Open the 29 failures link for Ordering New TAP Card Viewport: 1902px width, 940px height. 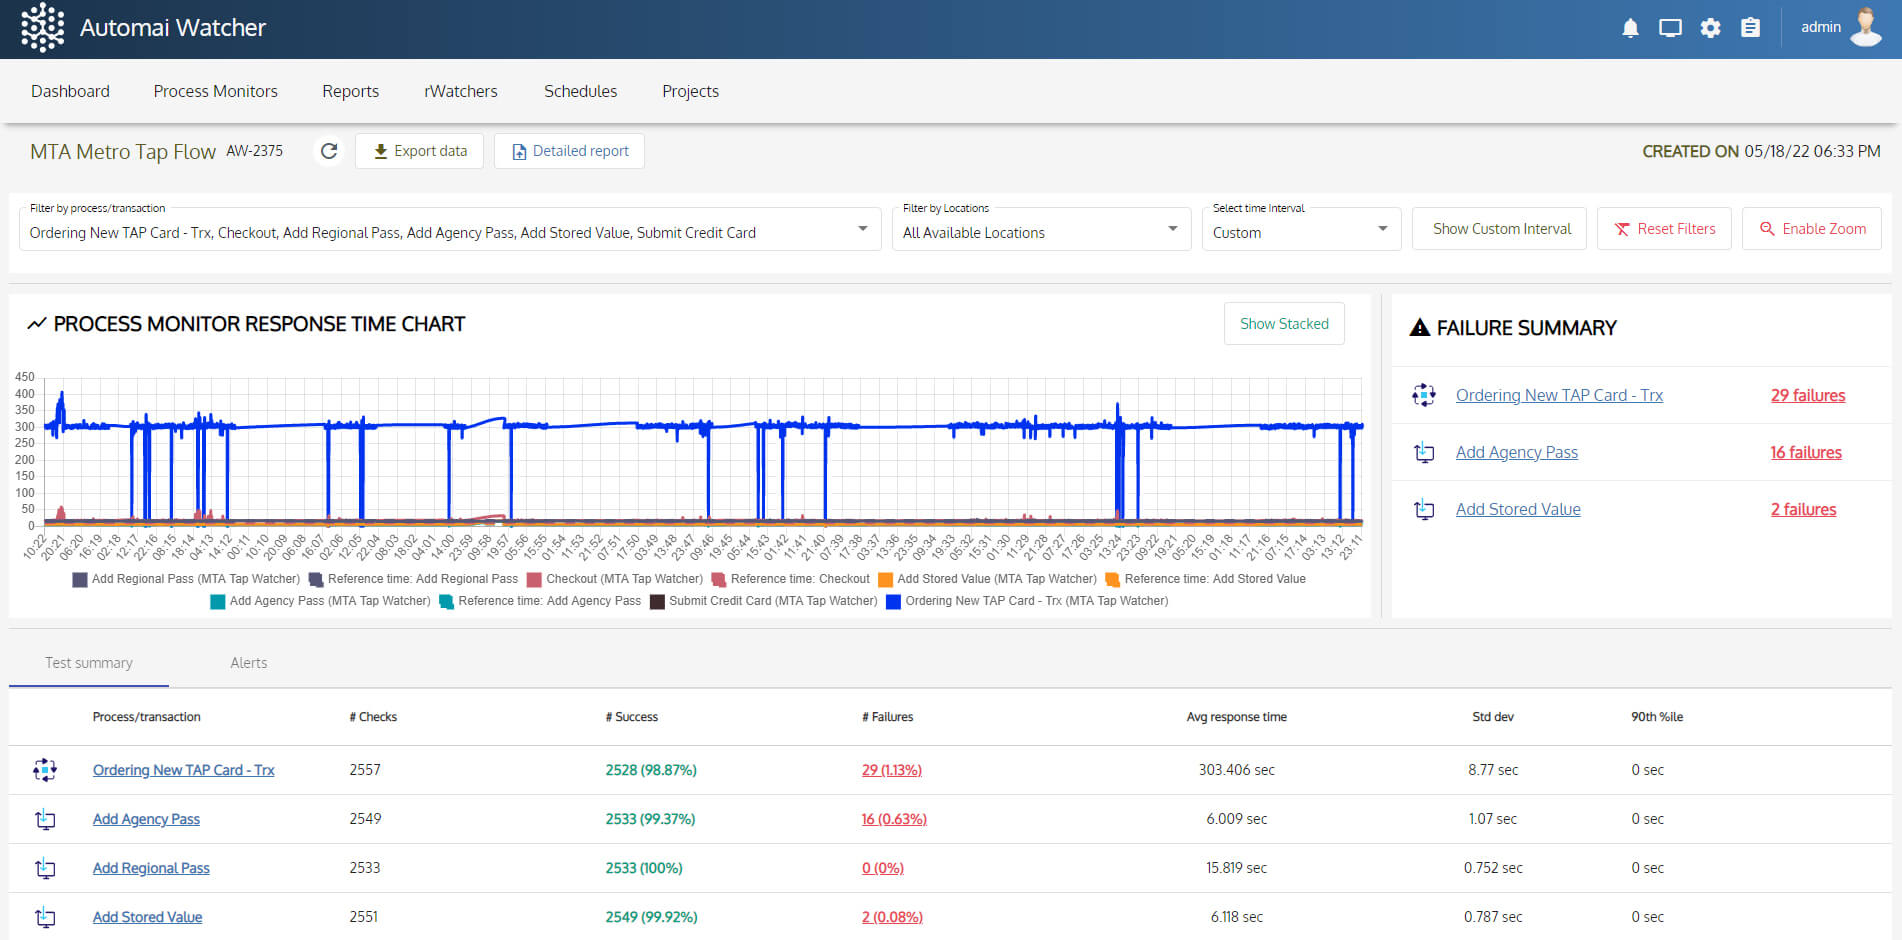click(1807, 395)
